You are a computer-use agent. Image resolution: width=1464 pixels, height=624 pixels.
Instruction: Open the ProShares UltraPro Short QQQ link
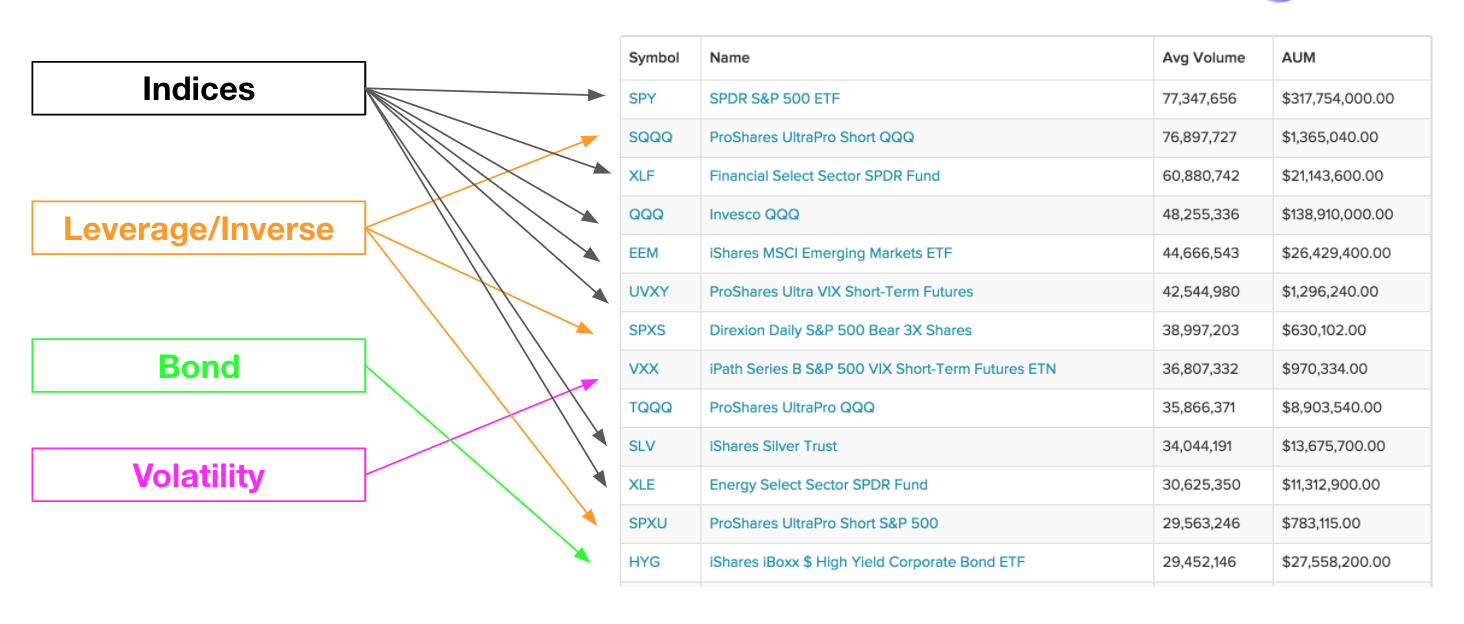(812, 137)
